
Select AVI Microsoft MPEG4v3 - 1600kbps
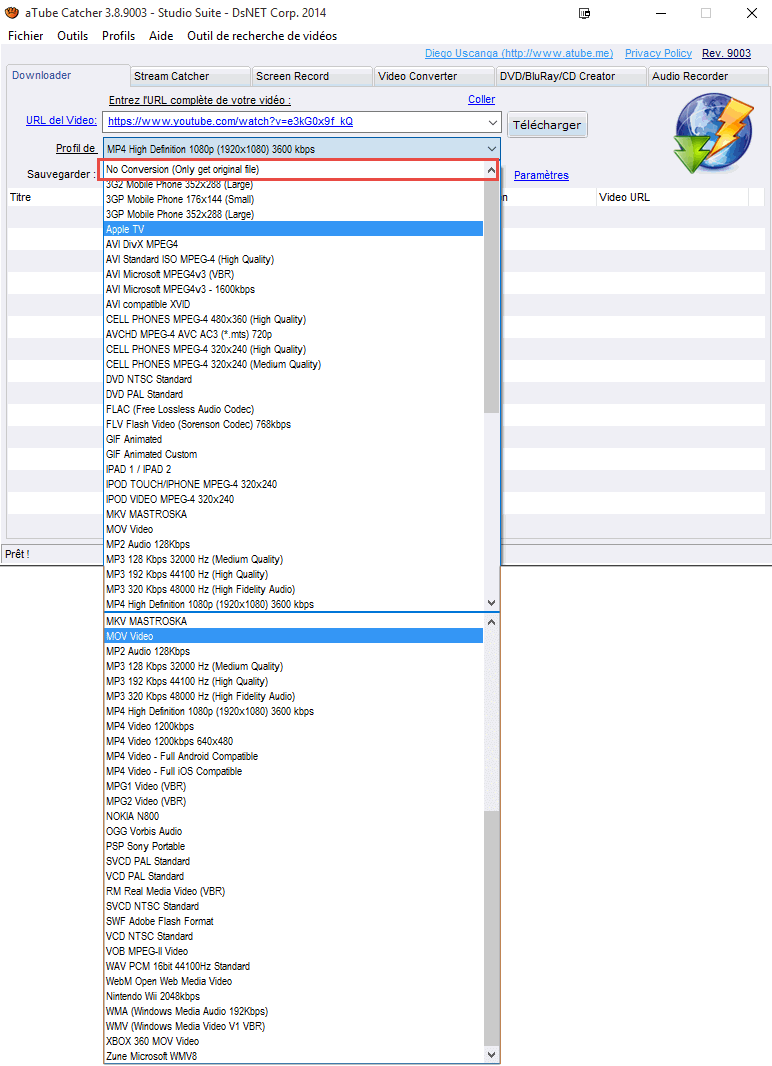click(294, 289)
